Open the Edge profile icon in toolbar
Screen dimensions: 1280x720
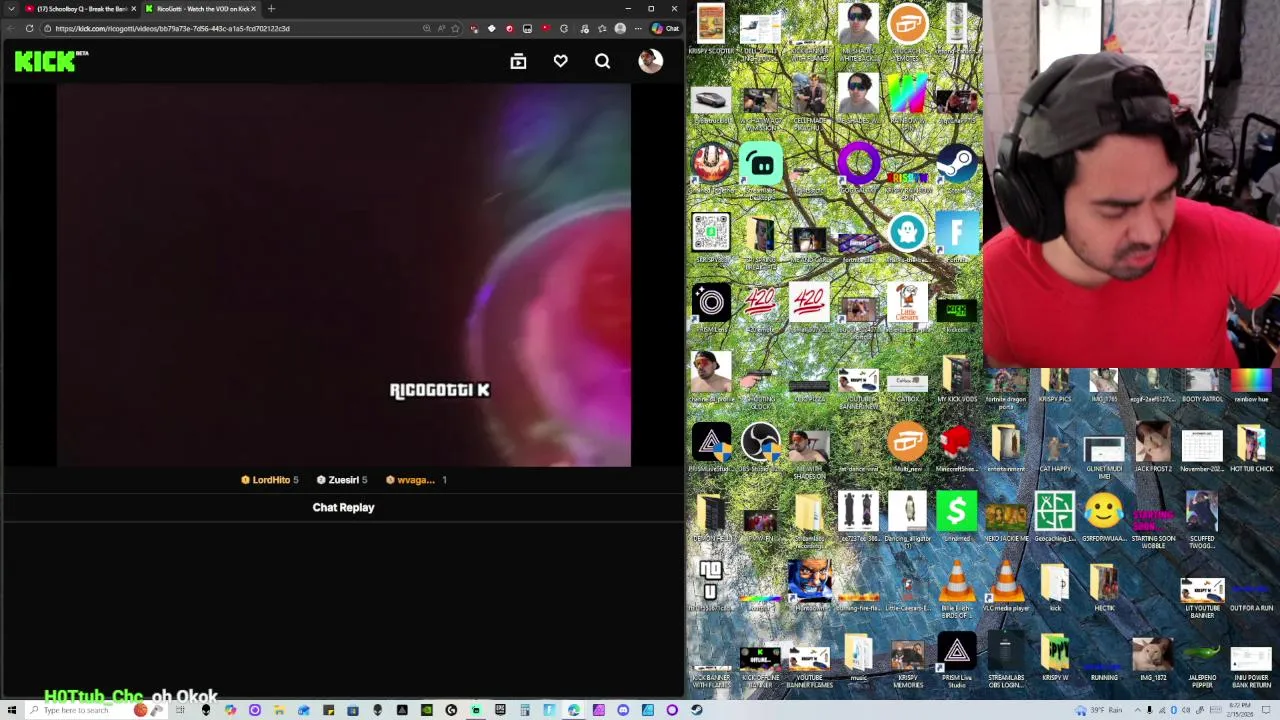(x=620, y=28)
